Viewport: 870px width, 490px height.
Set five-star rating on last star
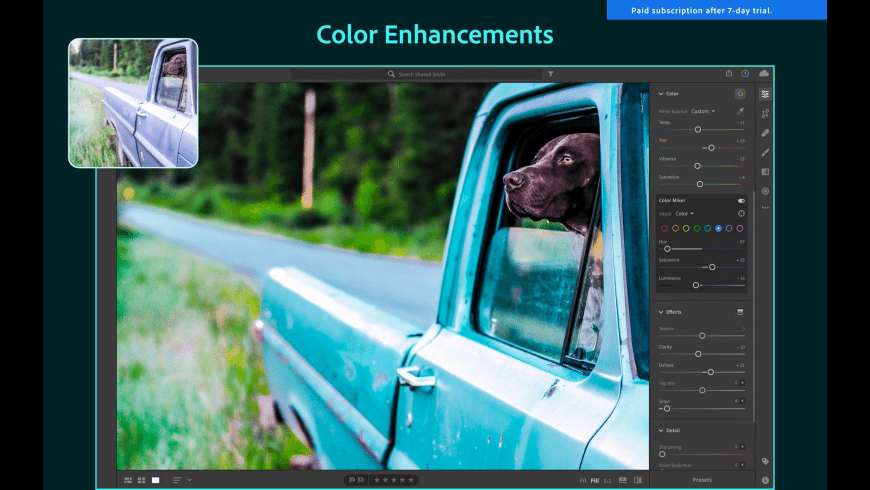coord(411,480)
